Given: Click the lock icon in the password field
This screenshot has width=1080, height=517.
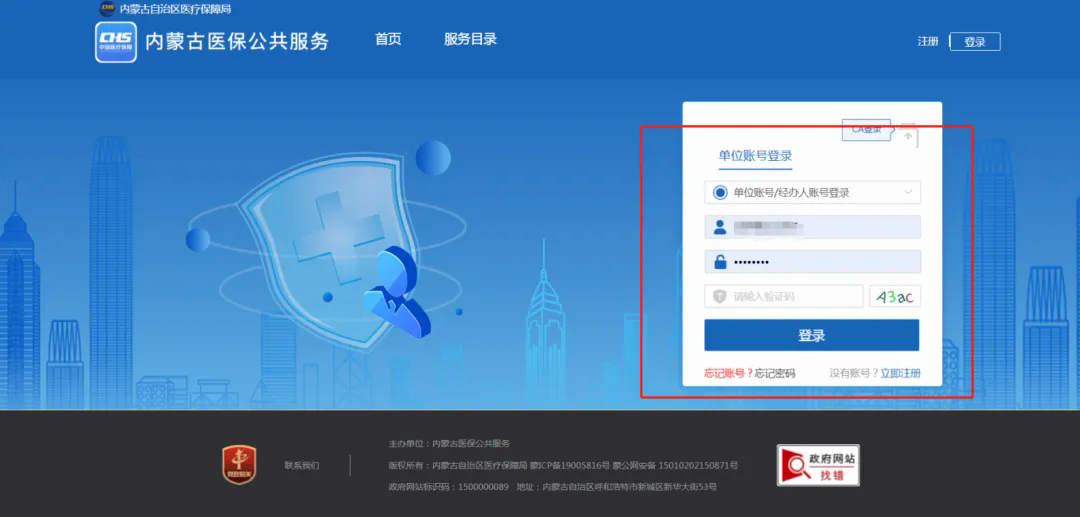Looking at the screenshot, I should (720, 262).
